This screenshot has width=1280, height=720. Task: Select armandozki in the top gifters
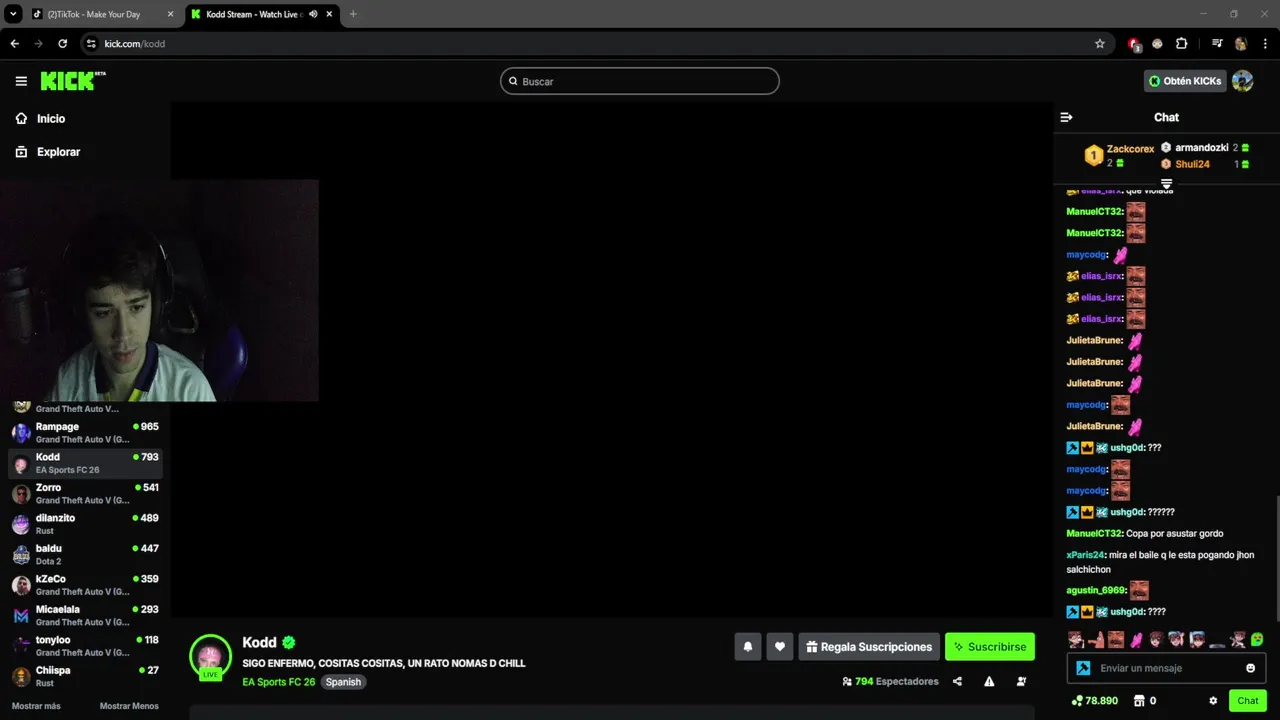pyautogui.click(x=1201, y=148)
